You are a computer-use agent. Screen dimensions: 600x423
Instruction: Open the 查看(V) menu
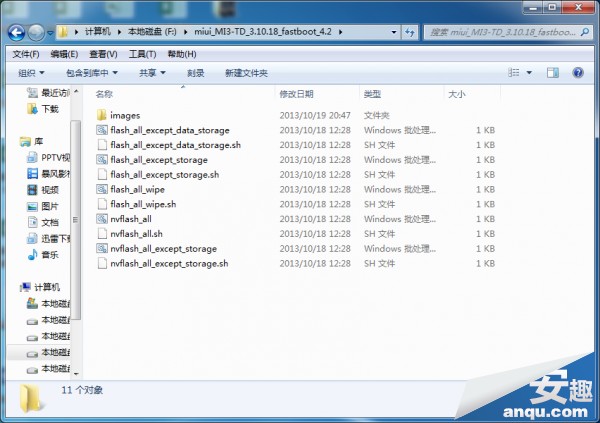[103, 54]
